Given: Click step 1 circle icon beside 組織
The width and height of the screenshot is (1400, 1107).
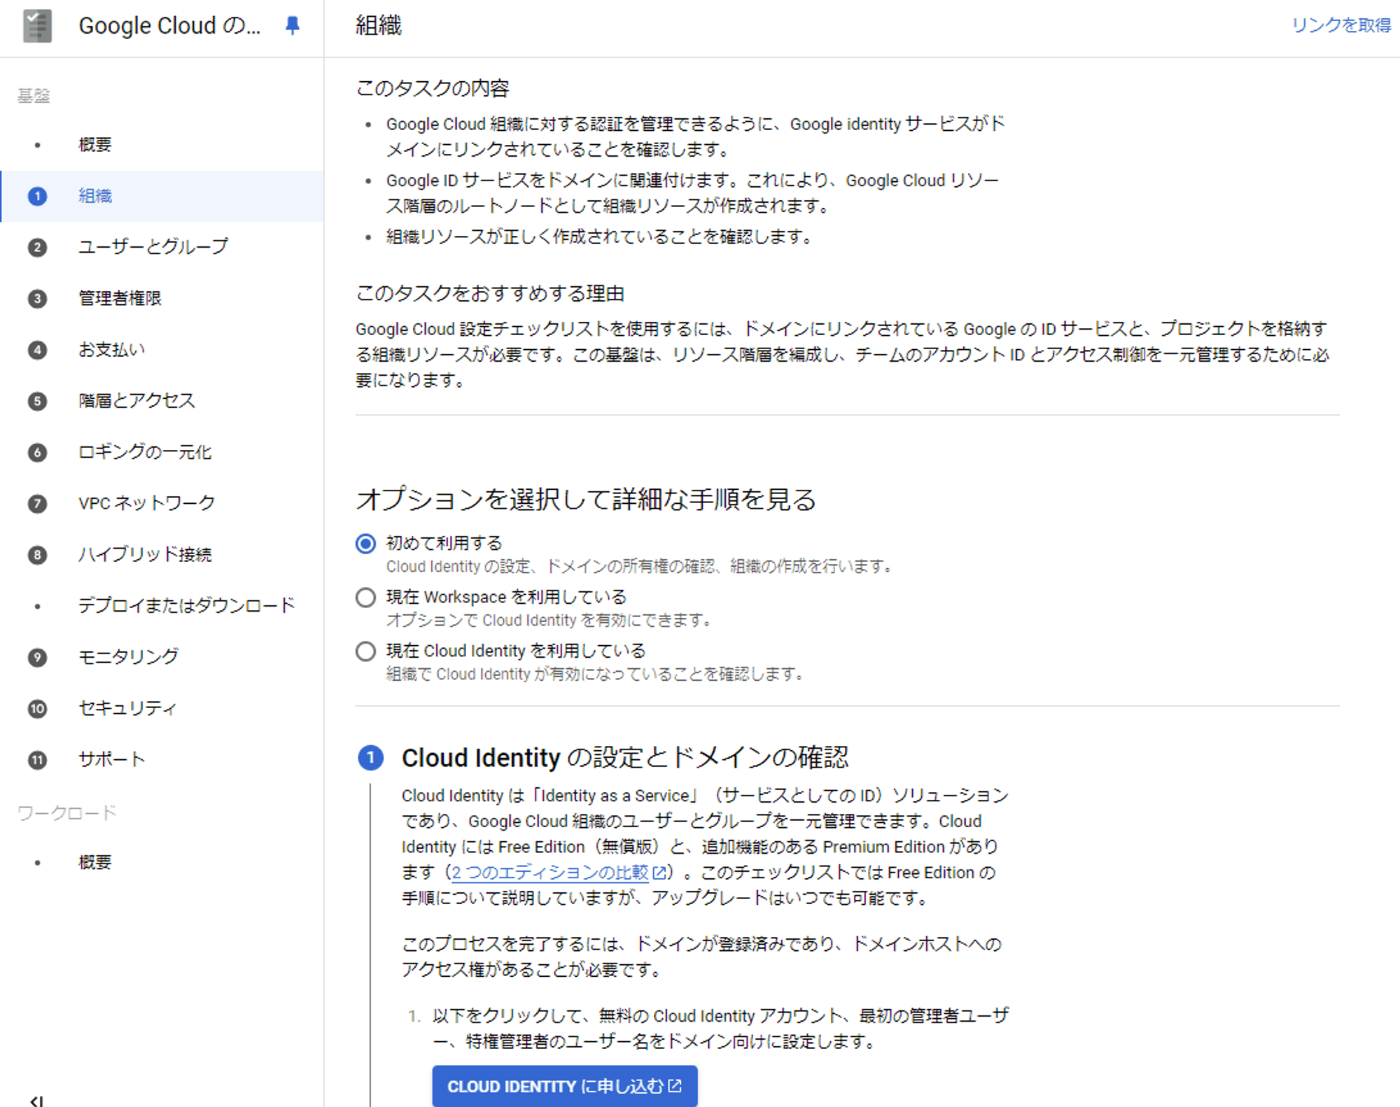Looking at the screenshot, I should [37, 196].
